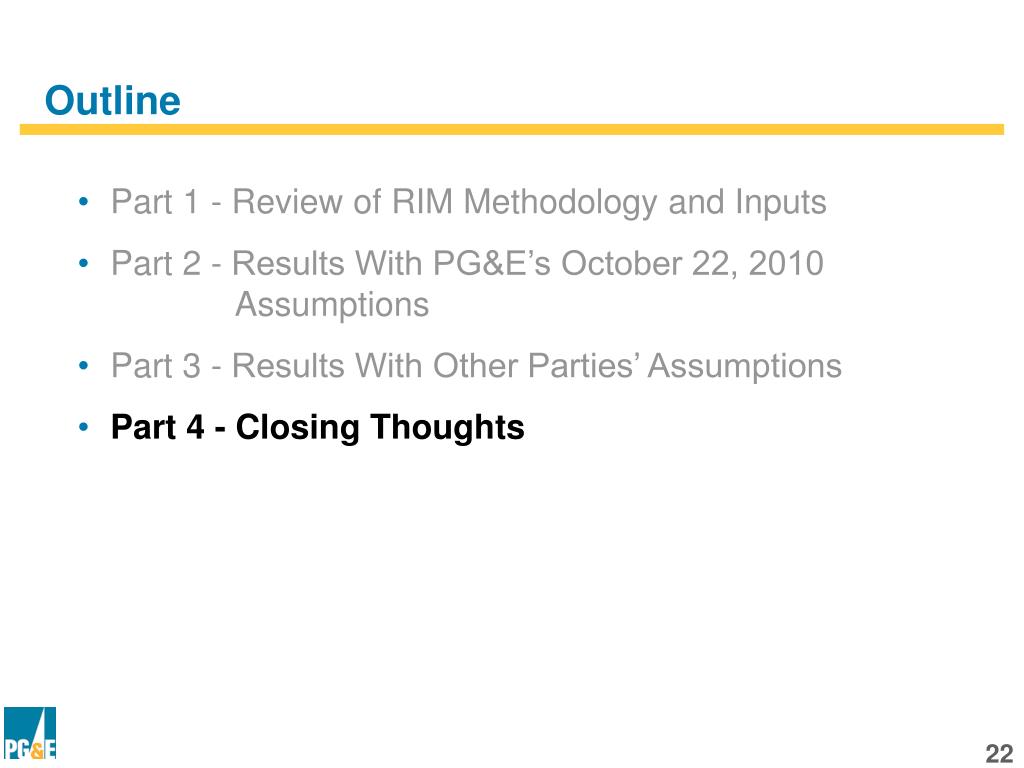Click the words 'Other Parties' in Part 3
This screenshot has height=768, width=1024.
tap(534, 366)
